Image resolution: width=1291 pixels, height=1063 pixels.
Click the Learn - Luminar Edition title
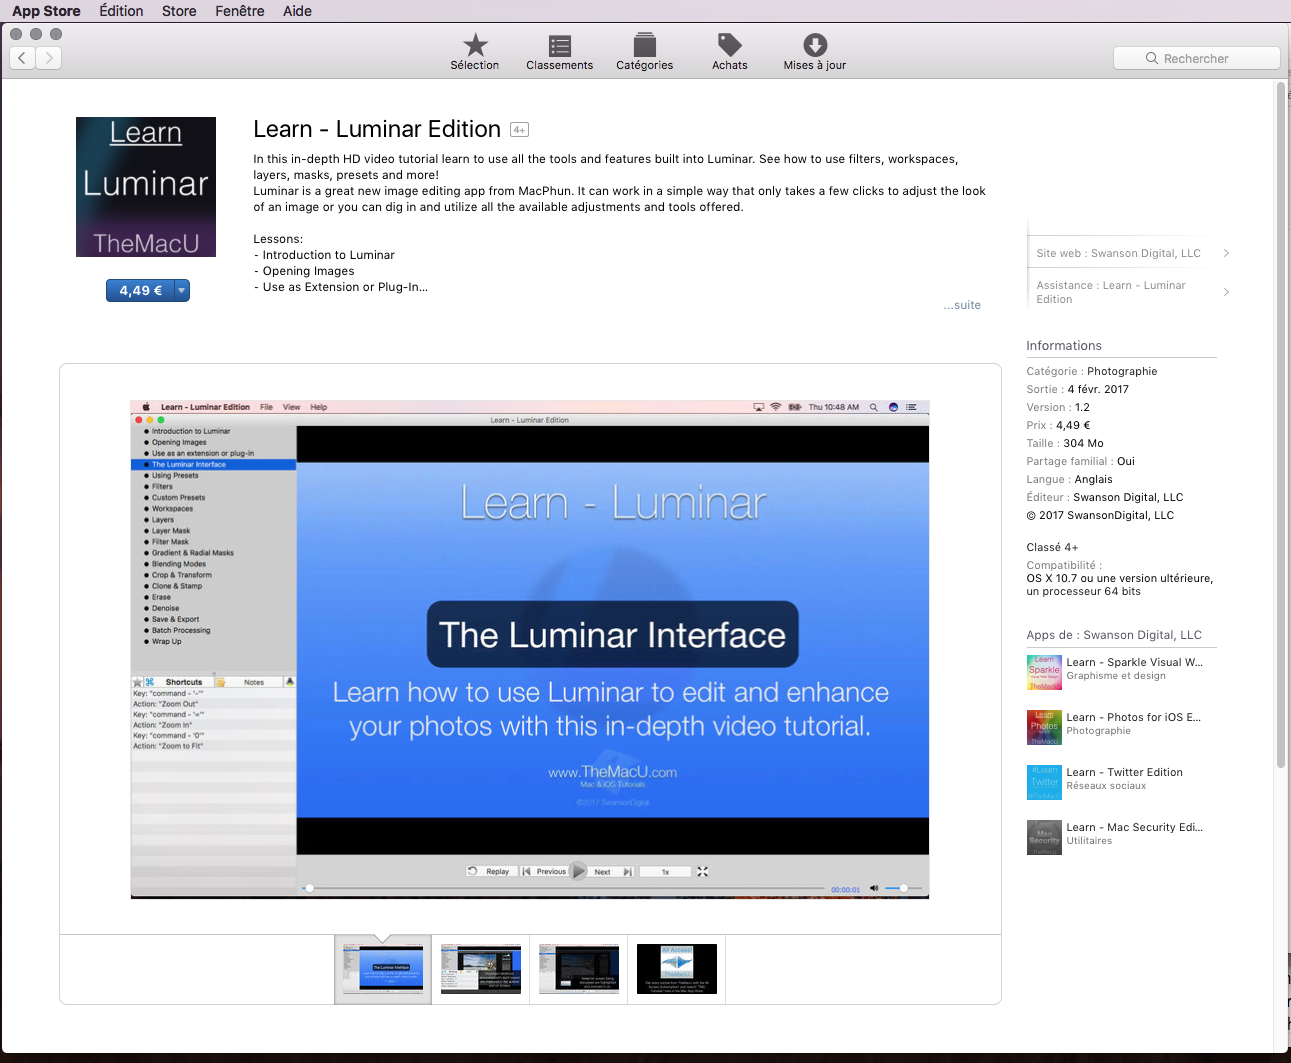point(377,129)
